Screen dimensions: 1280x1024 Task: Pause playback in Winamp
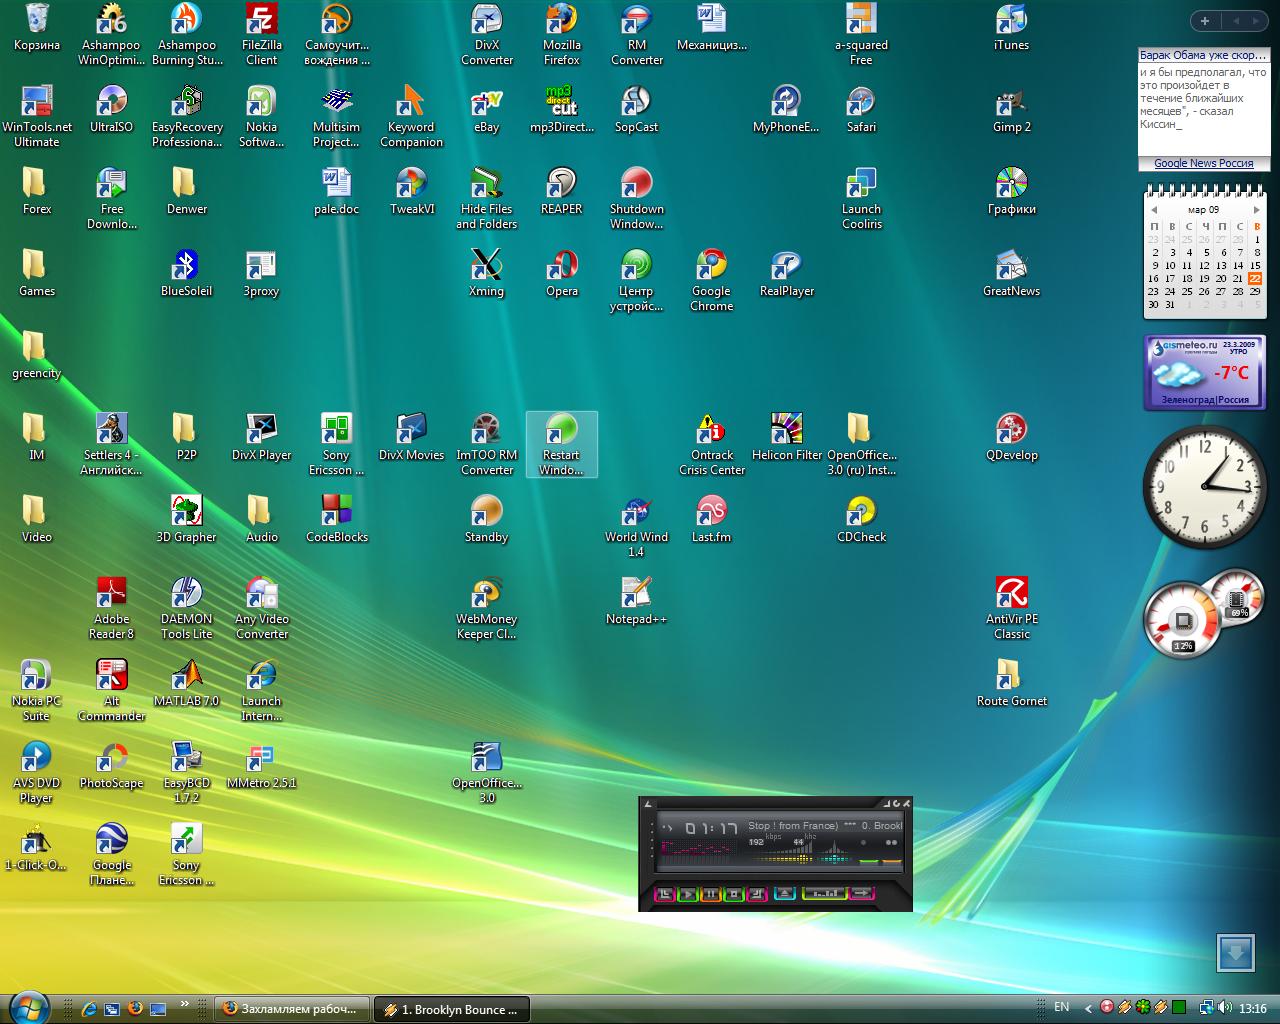pos(711,894)
